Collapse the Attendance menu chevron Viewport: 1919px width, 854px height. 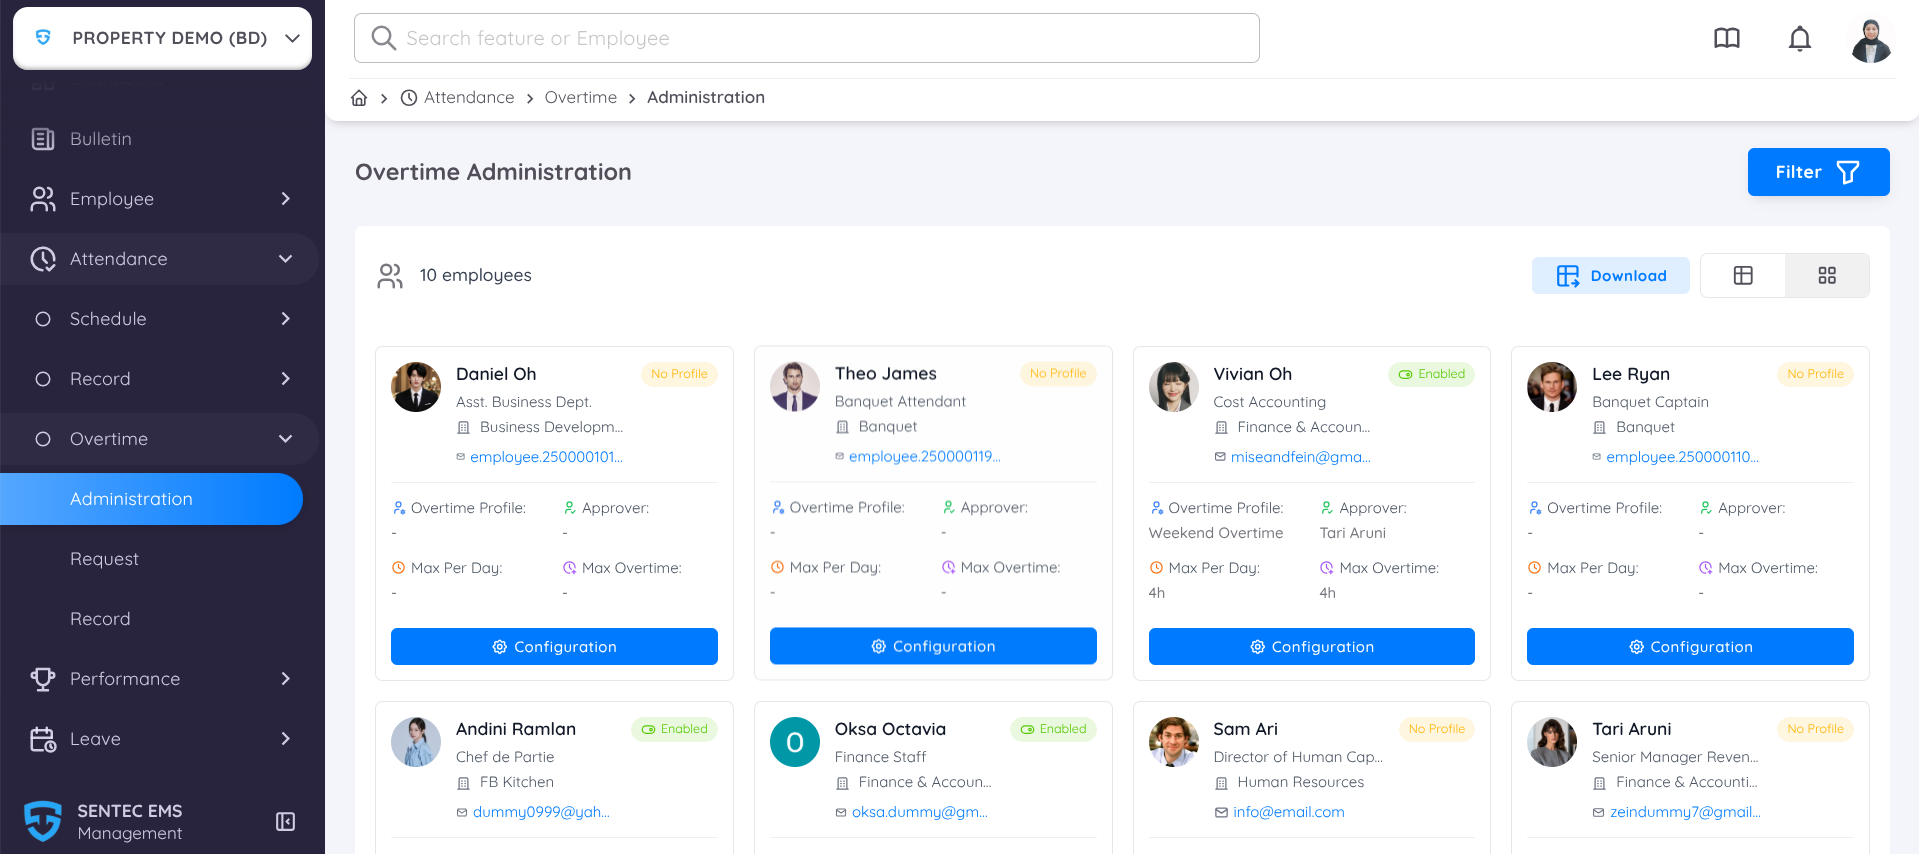286,259
